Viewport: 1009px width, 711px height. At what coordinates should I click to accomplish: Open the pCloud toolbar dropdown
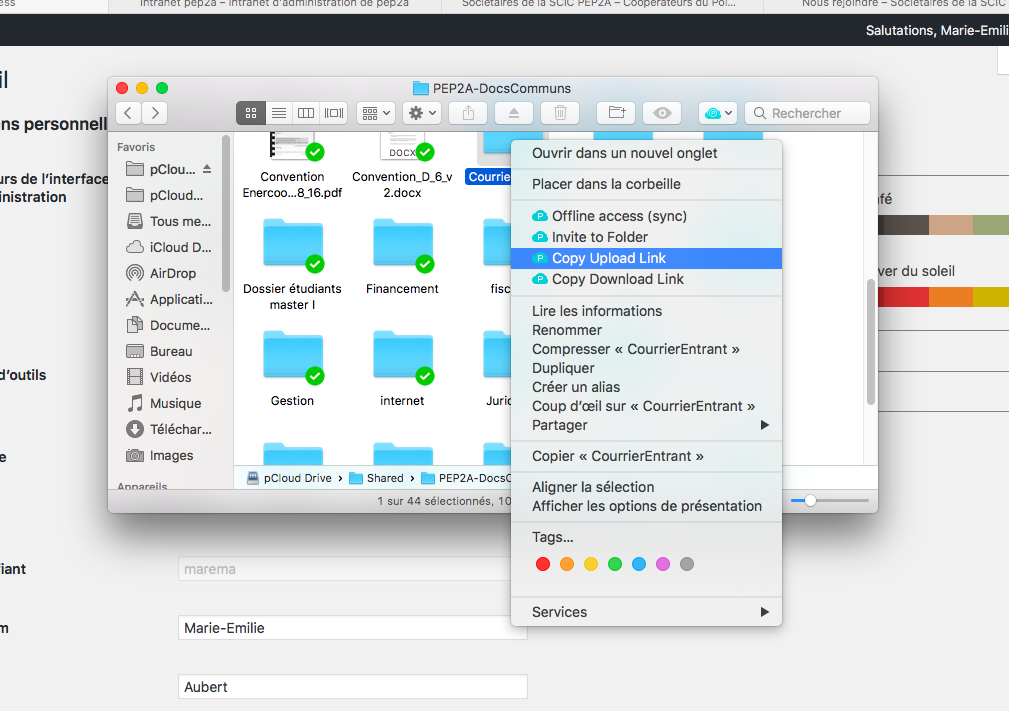pos(718,113)
